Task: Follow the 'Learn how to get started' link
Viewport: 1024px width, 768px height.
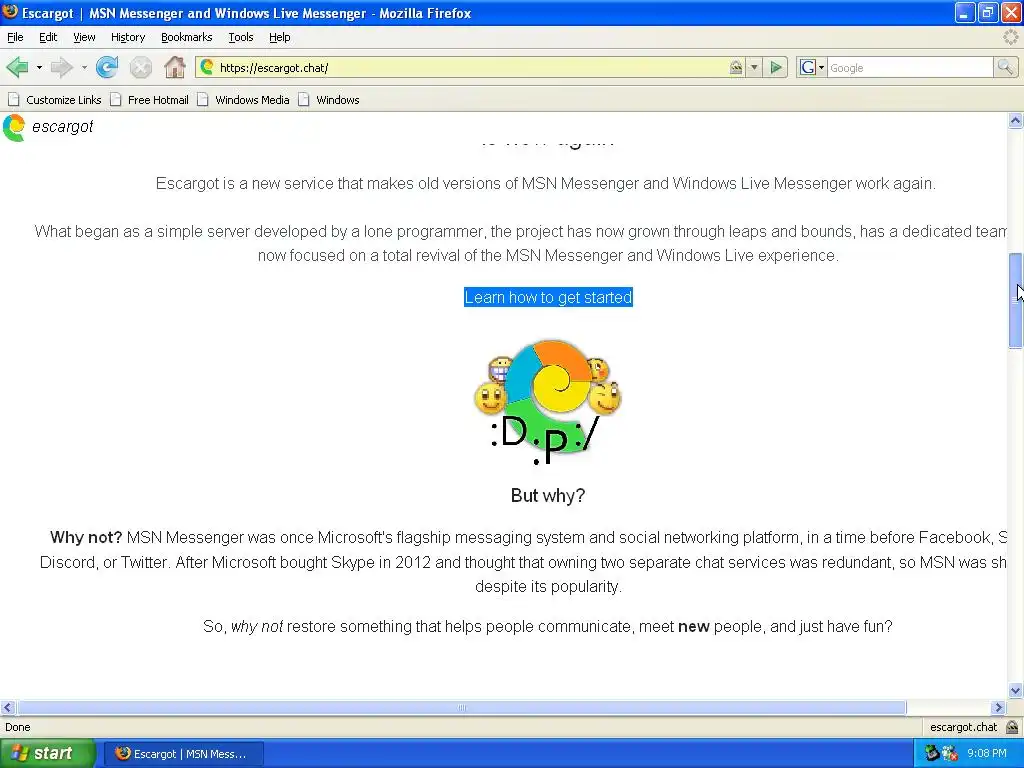Action: click(x=549, y=297)
